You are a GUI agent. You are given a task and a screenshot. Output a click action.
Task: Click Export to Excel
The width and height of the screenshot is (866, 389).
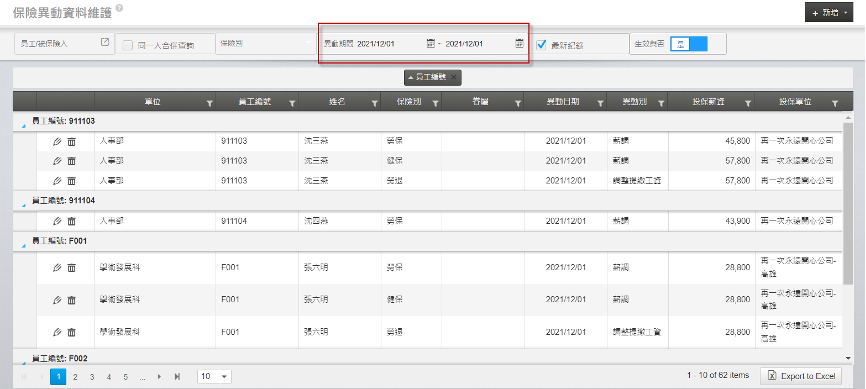pyautogui.click(x=801, y=376)
